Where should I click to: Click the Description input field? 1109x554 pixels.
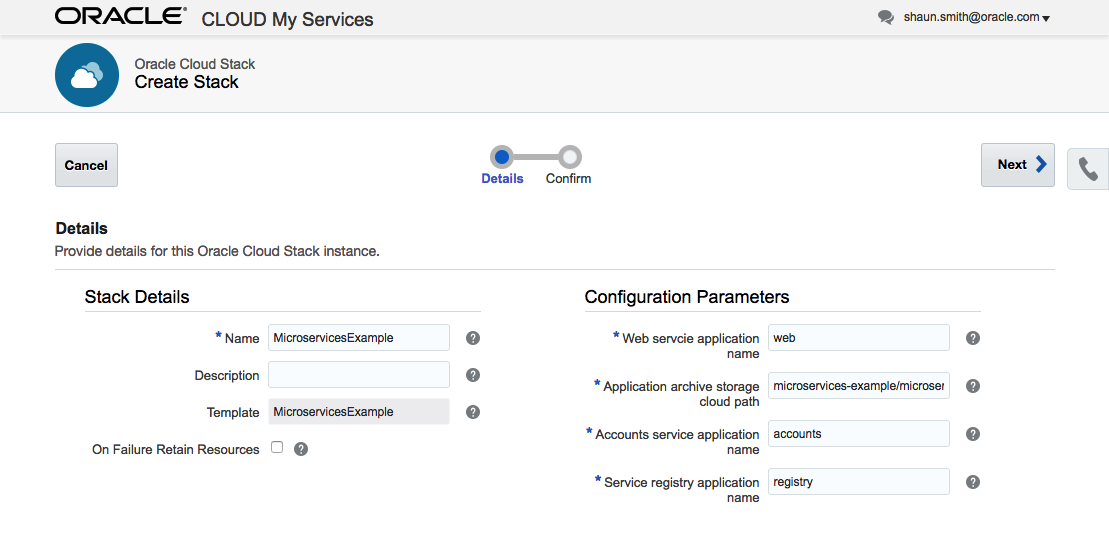pyautogui.click(x=359, y=374)
